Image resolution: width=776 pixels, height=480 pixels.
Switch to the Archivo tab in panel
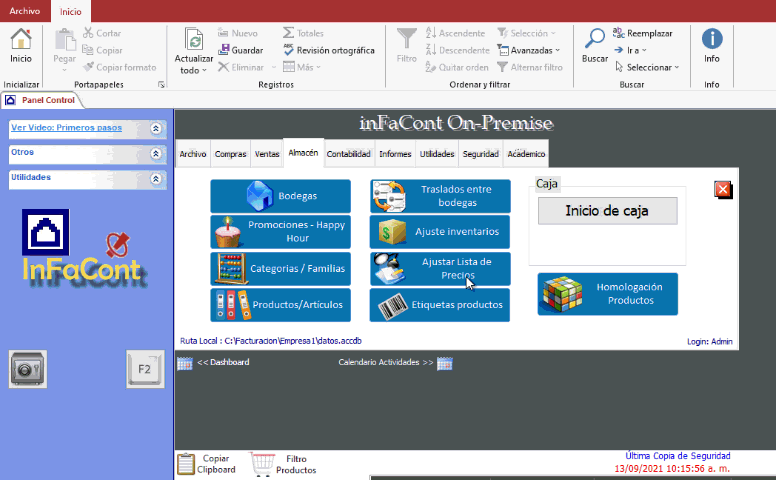pos(193,154)
